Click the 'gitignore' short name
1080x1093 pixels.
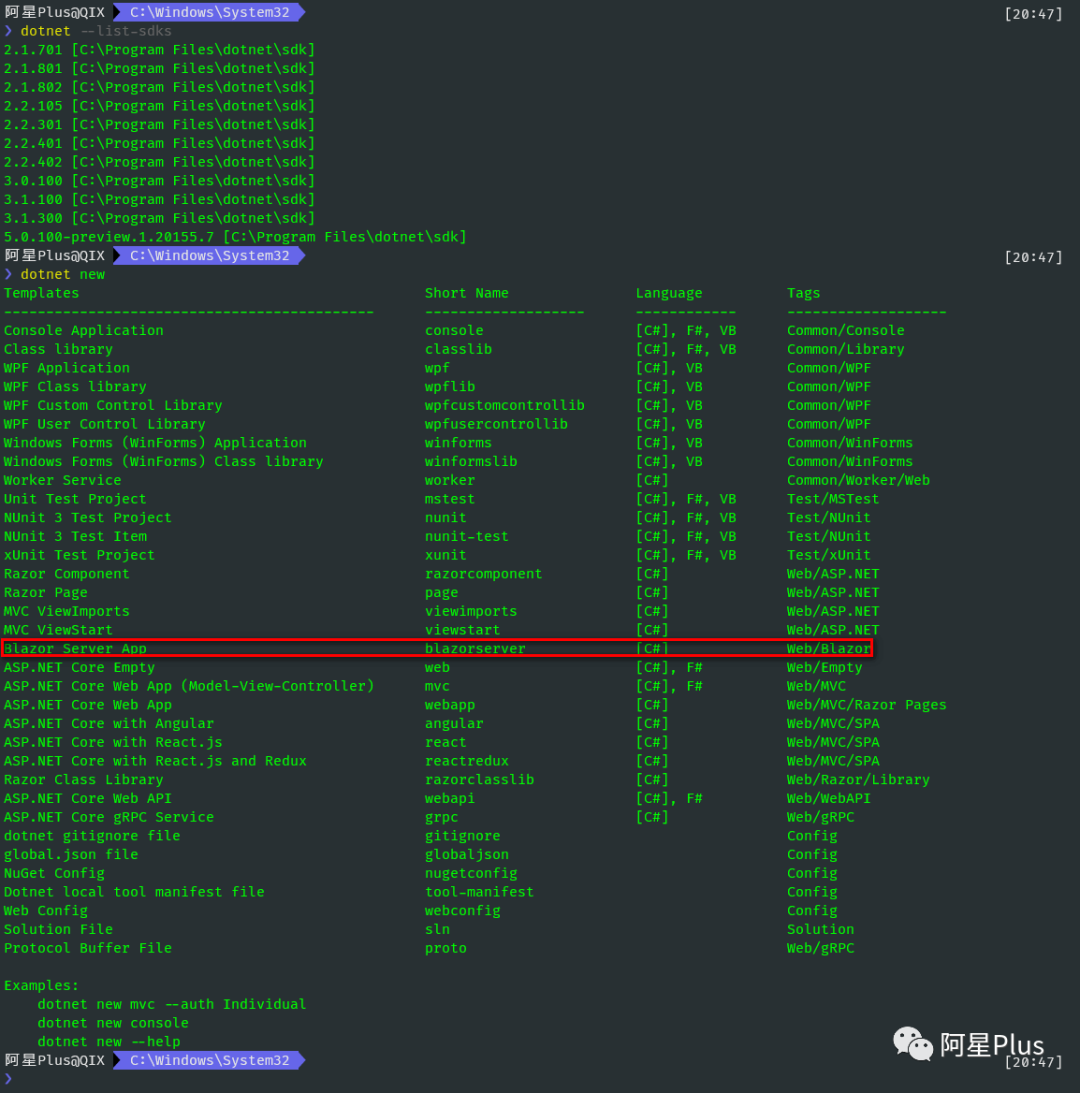462,836
